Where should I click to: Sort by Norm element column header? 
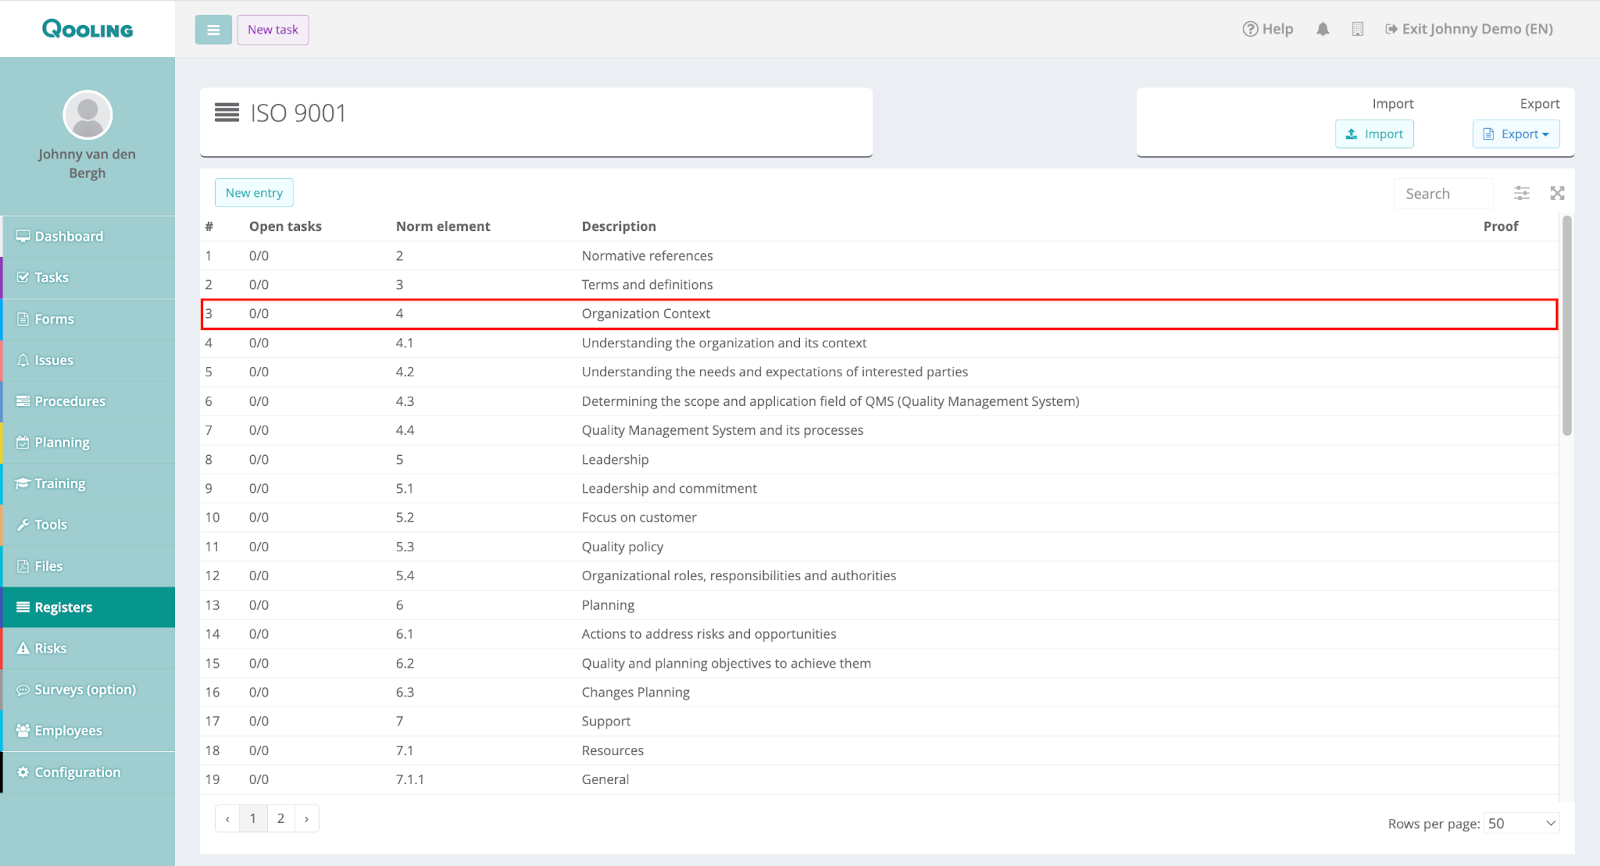point(443,226)
